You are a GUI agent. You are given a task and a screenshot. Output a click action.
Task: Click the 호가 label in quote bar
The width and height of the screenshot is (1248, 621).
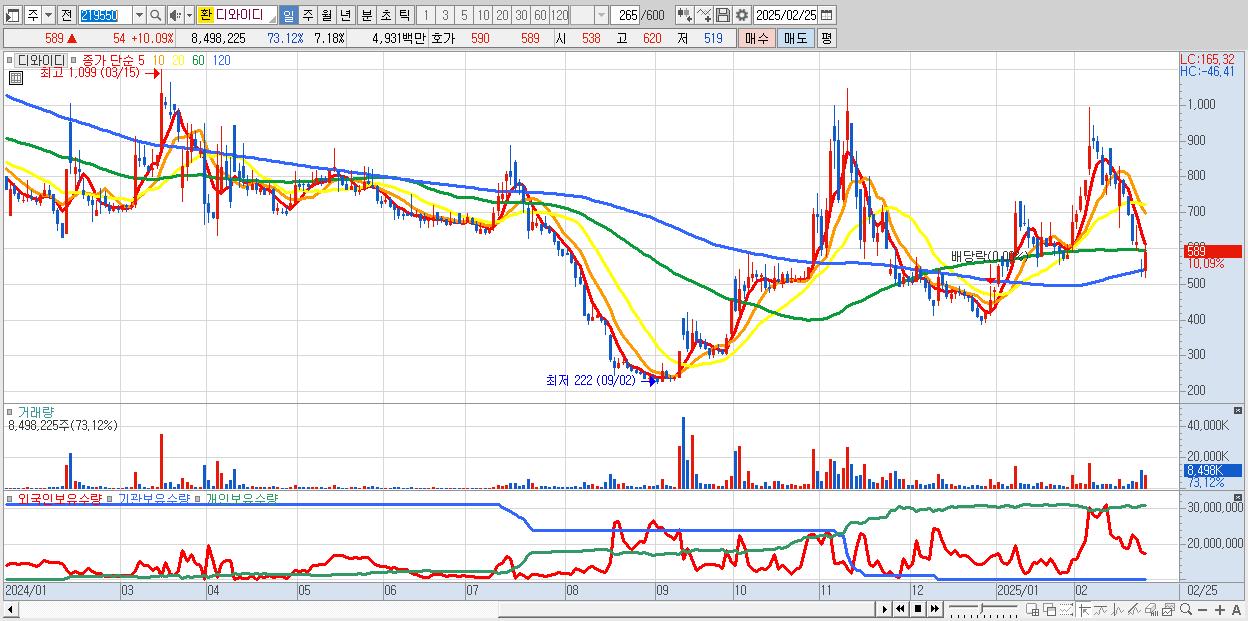(442, 38)
